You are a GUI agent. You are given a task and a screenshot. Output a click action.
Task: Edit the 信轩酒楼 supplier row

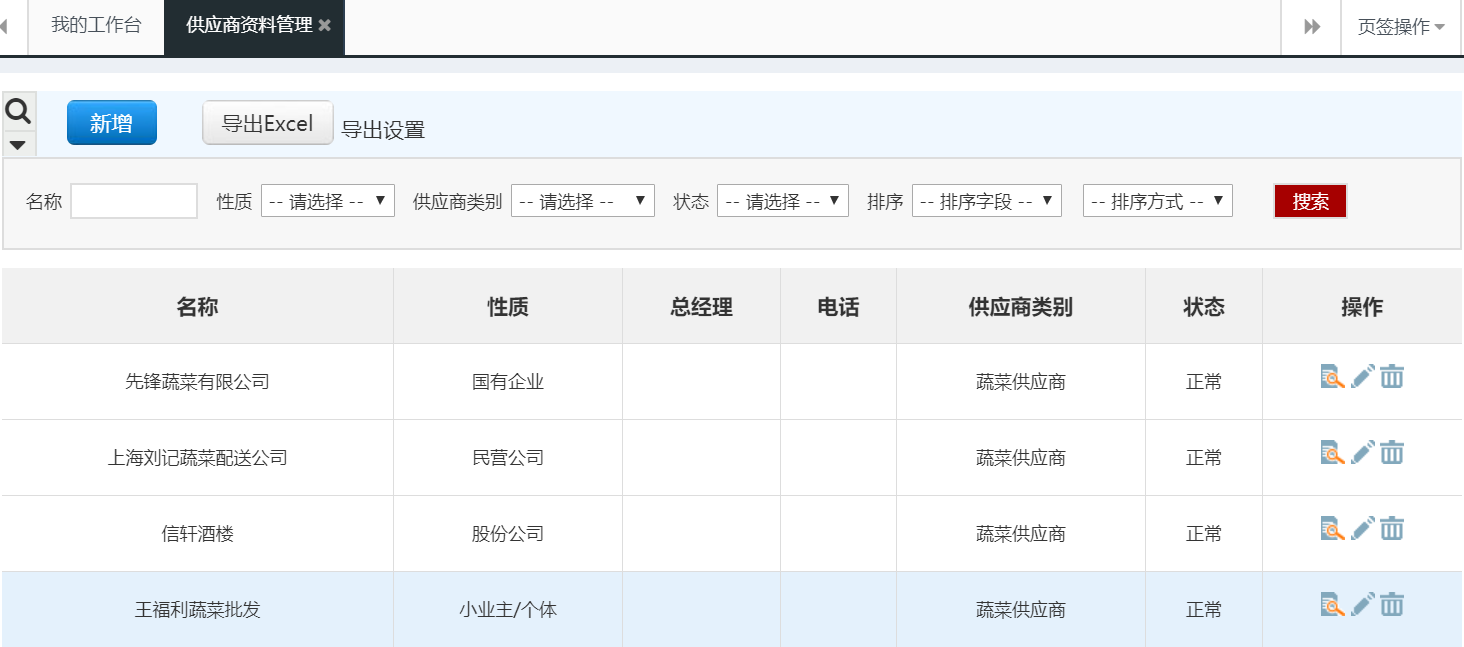(x=1363, y=529)
